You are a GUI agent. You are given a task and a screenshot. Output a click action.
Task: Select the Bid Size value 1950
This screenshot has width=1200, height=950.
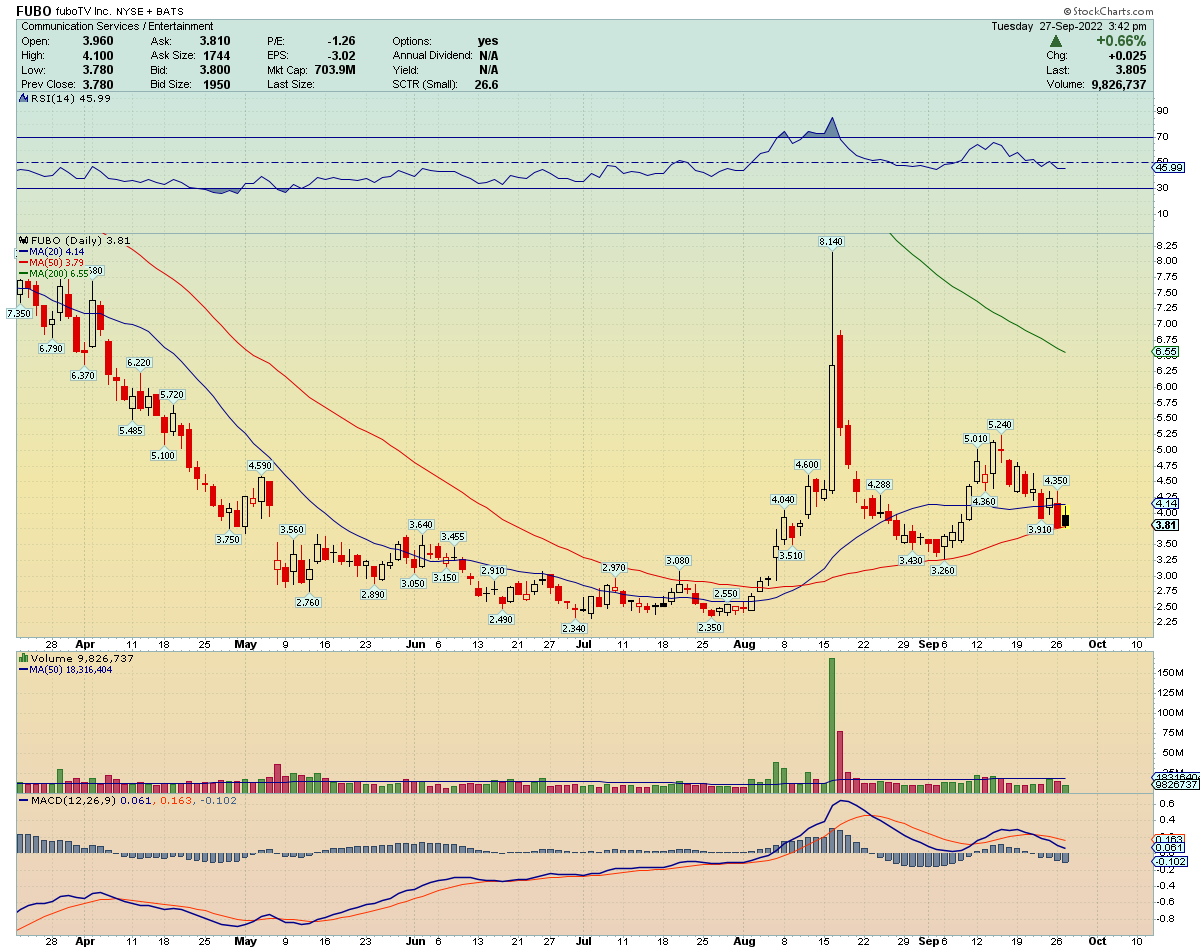point(215,85)
